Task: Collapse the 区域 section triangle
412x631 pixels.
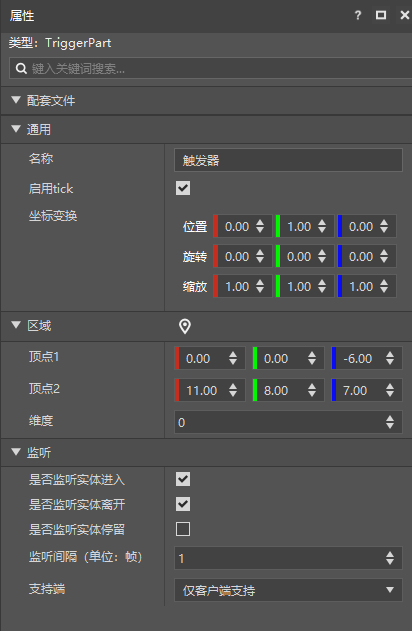Action: [16, 325]
